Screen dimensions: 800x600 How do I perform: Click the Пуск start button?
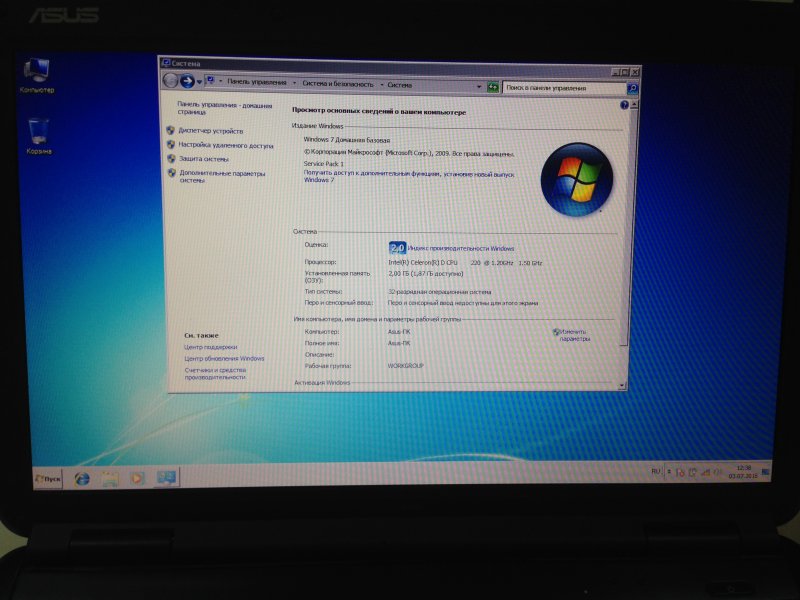pos(48,479)
